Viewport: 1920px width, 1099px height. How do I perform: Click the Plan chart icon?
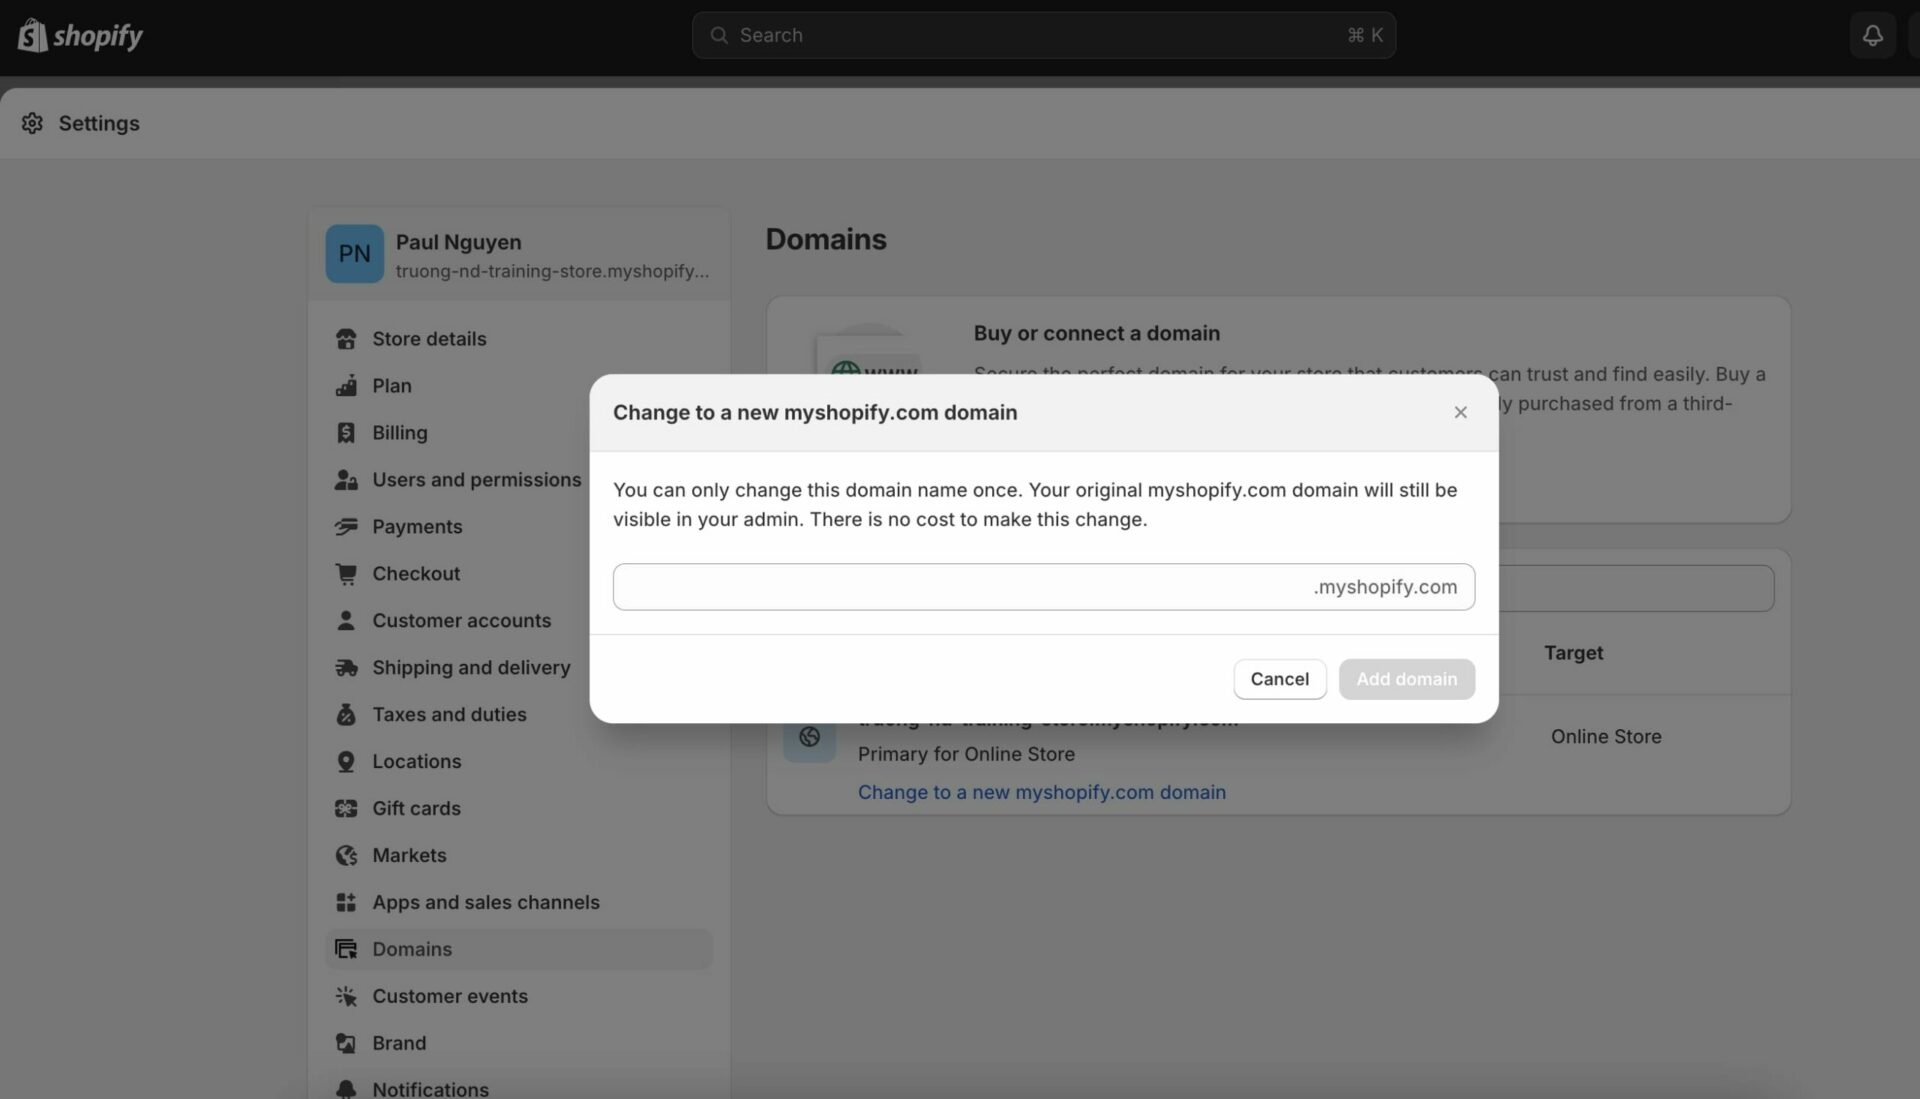point(346,386)
